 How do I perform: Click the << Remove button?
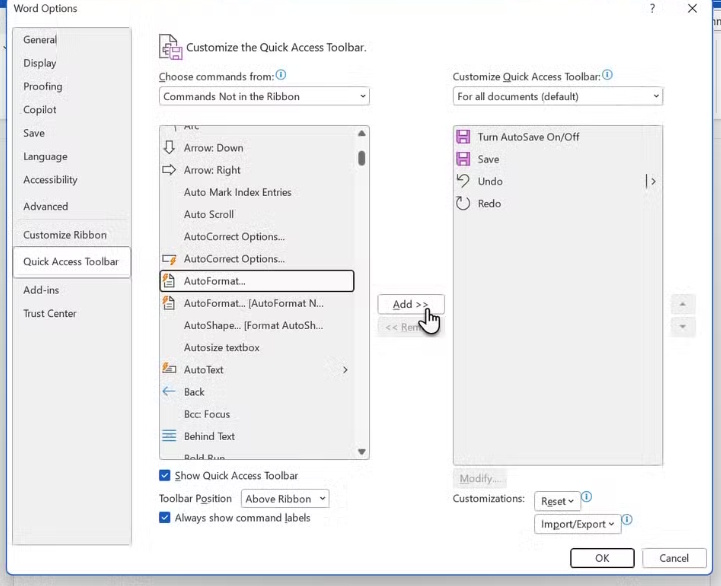pos(411,327)
